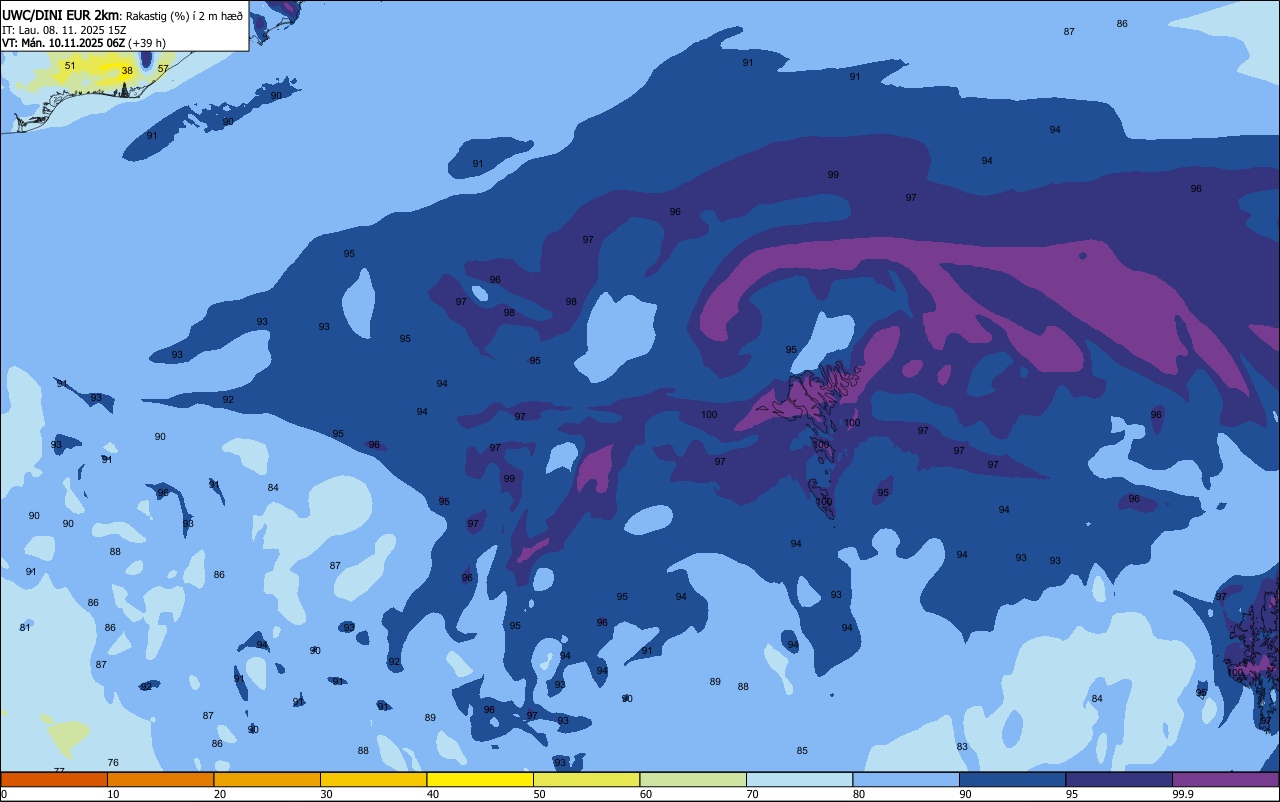1280x802 pixels.
Task: Click the 0–10 dark orange legend swatch
Action: click(54, 779)
